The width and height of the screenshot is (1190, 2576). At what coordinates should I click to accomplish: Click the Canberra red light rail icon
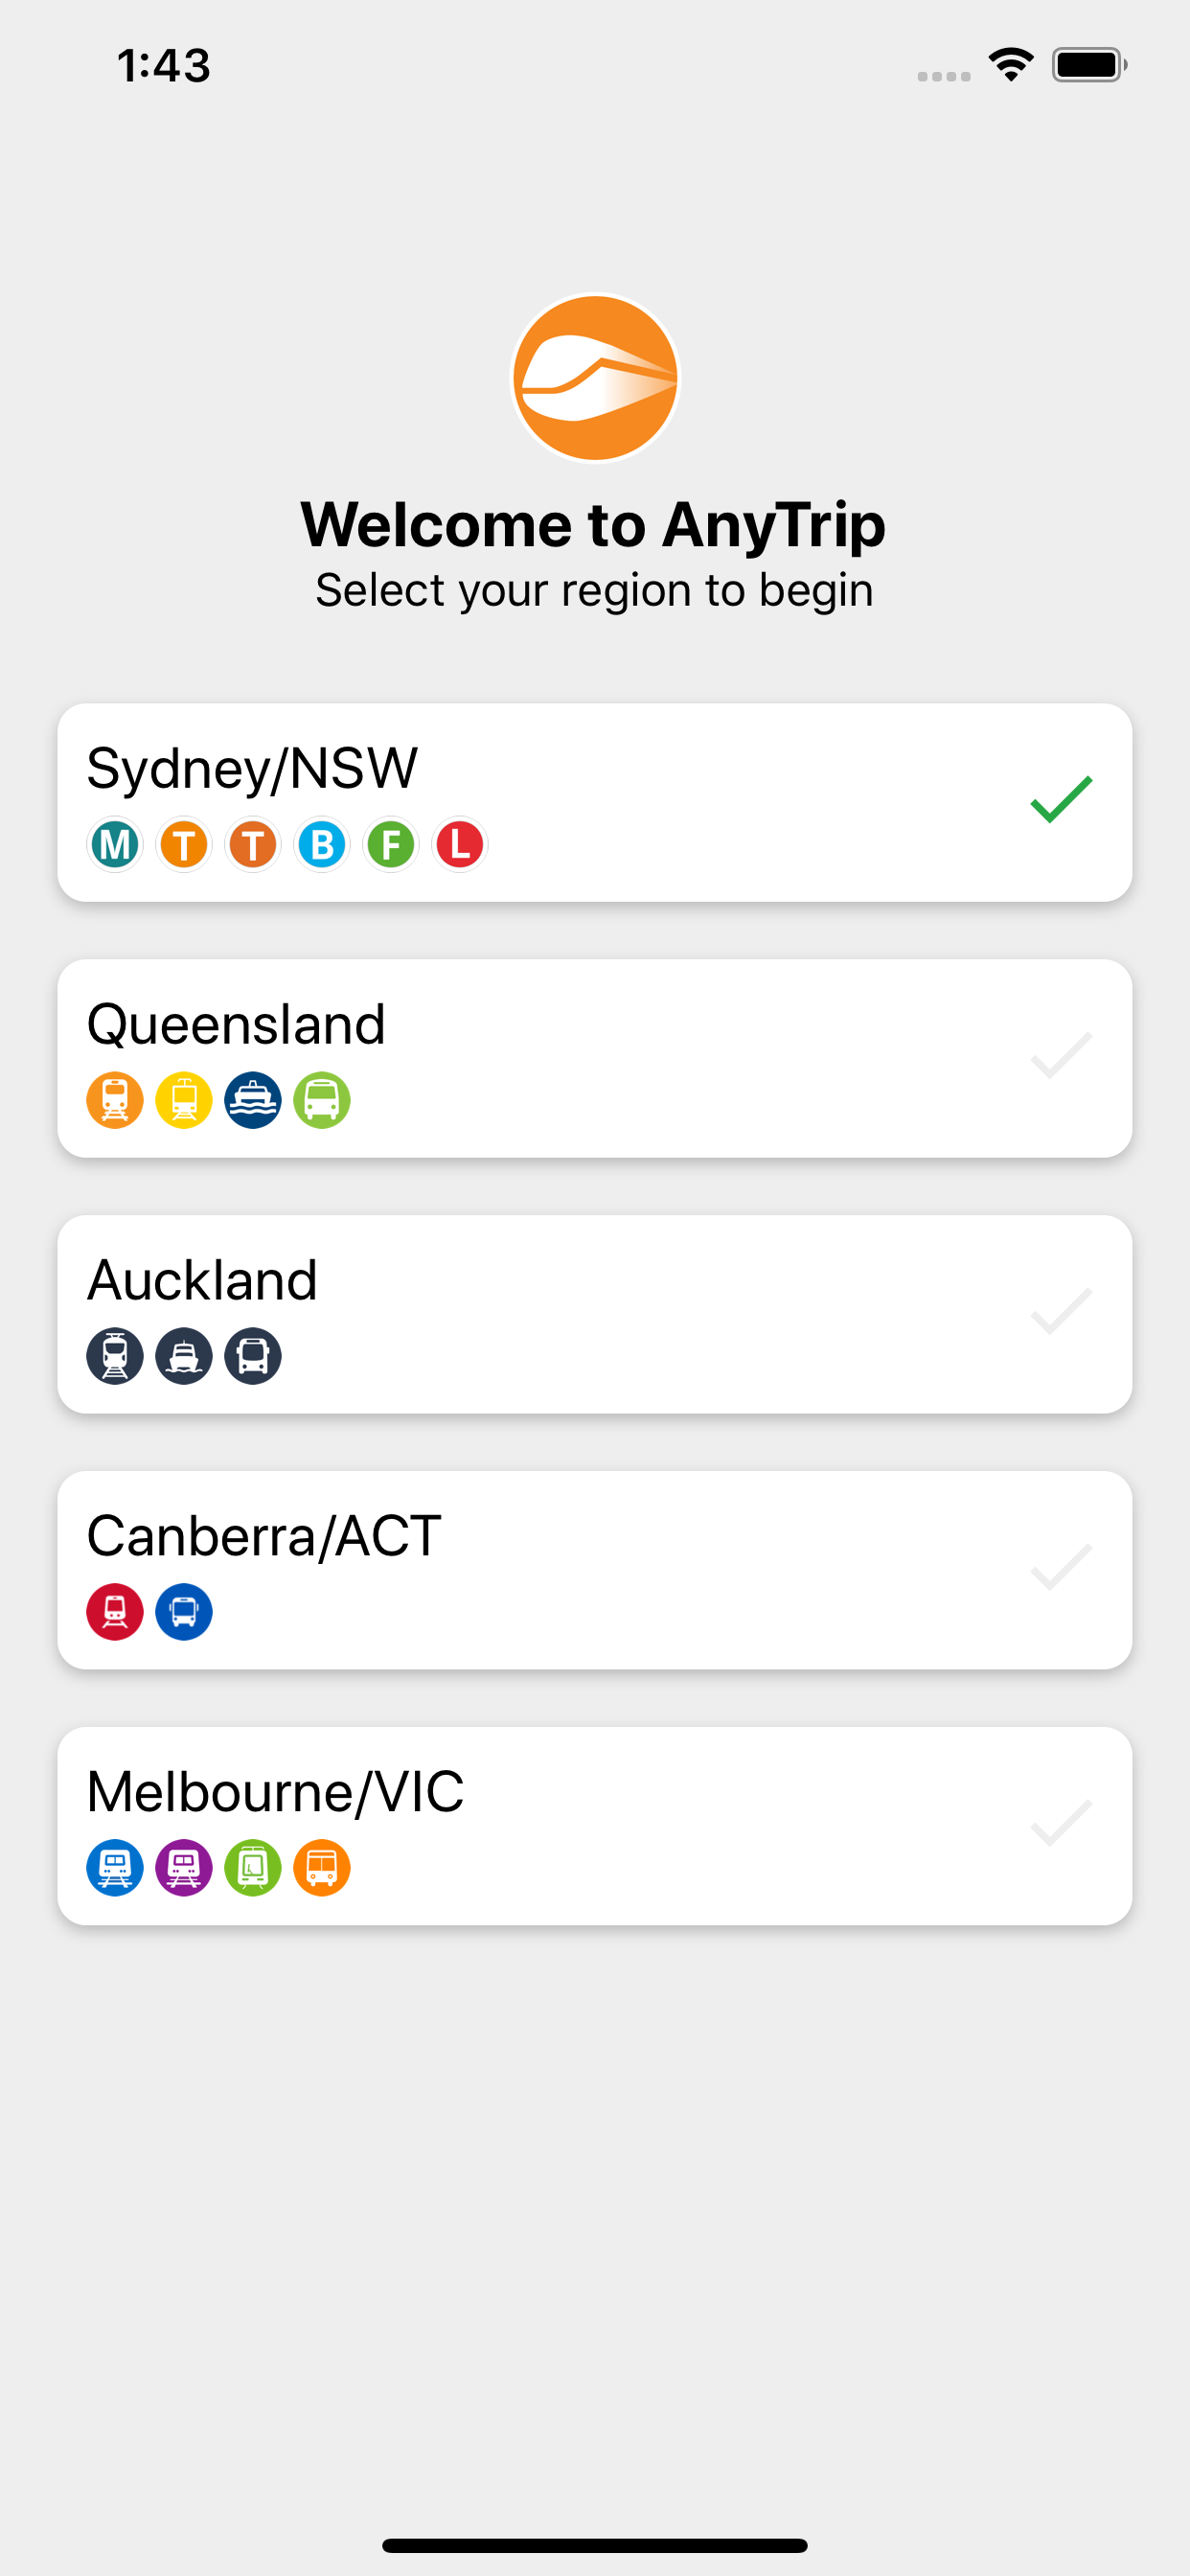pos(115,1612)
